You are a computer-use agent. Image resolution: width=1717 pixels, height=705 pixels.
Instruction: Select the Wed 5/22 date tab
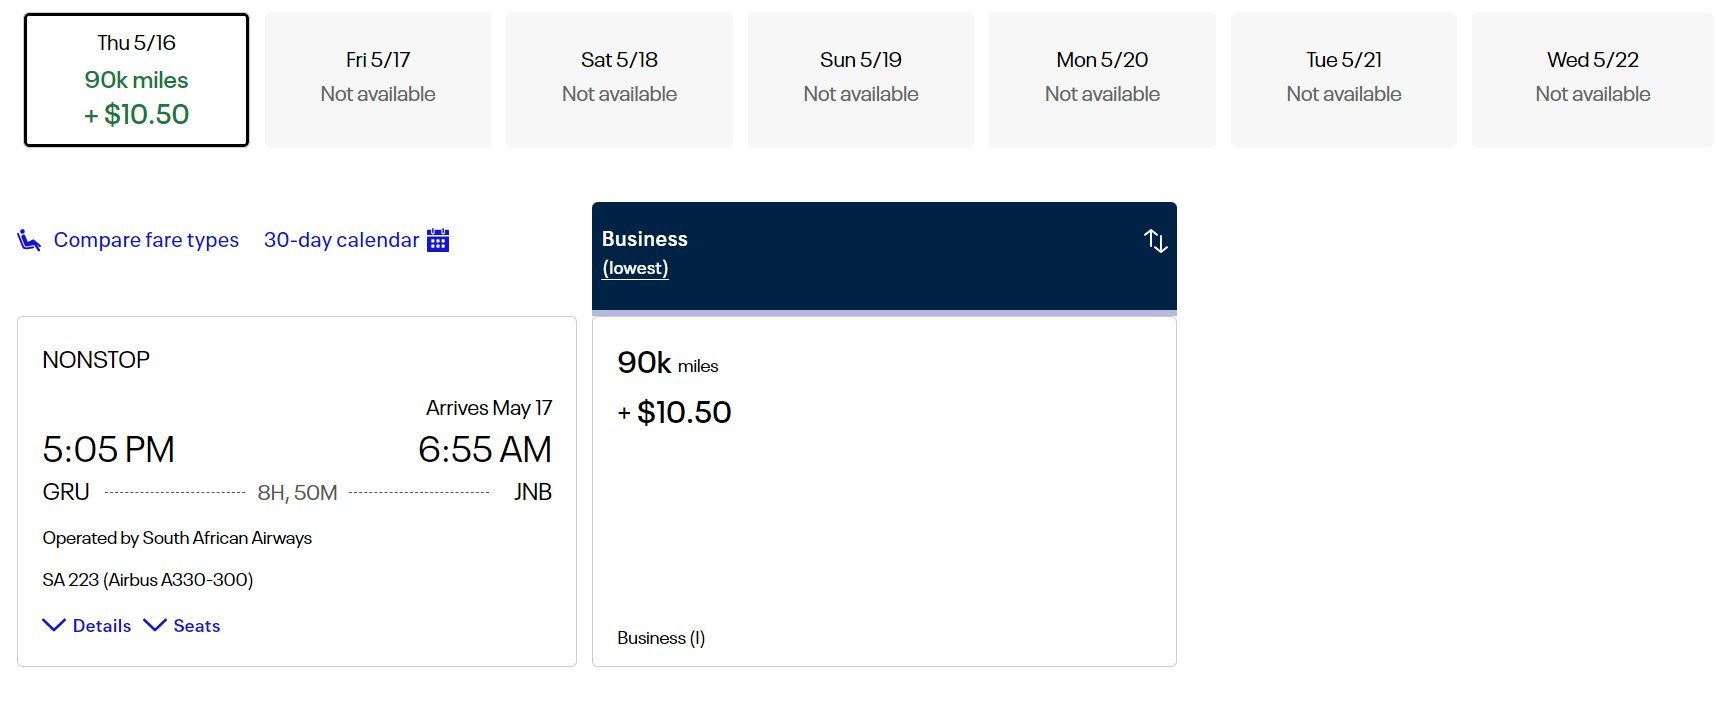1593,80
